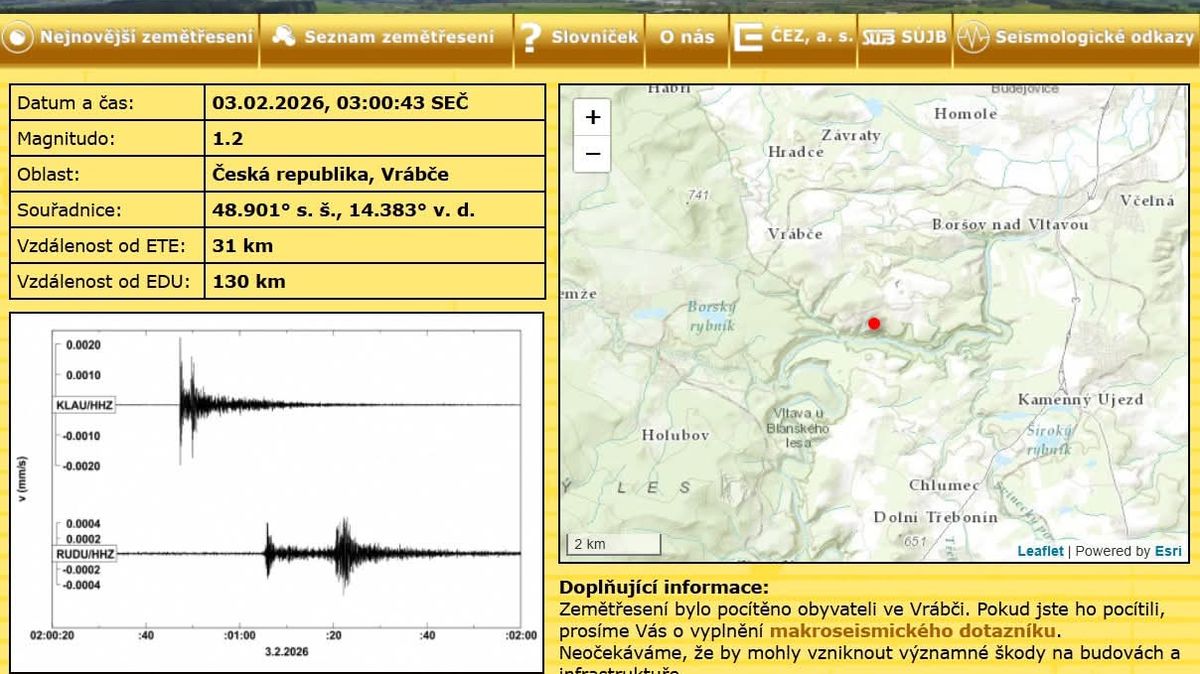Image resolution: width=1200 pixels, height=674 pixels.
Task: Click the RUDU/HHZ seismogram trace label
Action: click(x=85, y=553)
